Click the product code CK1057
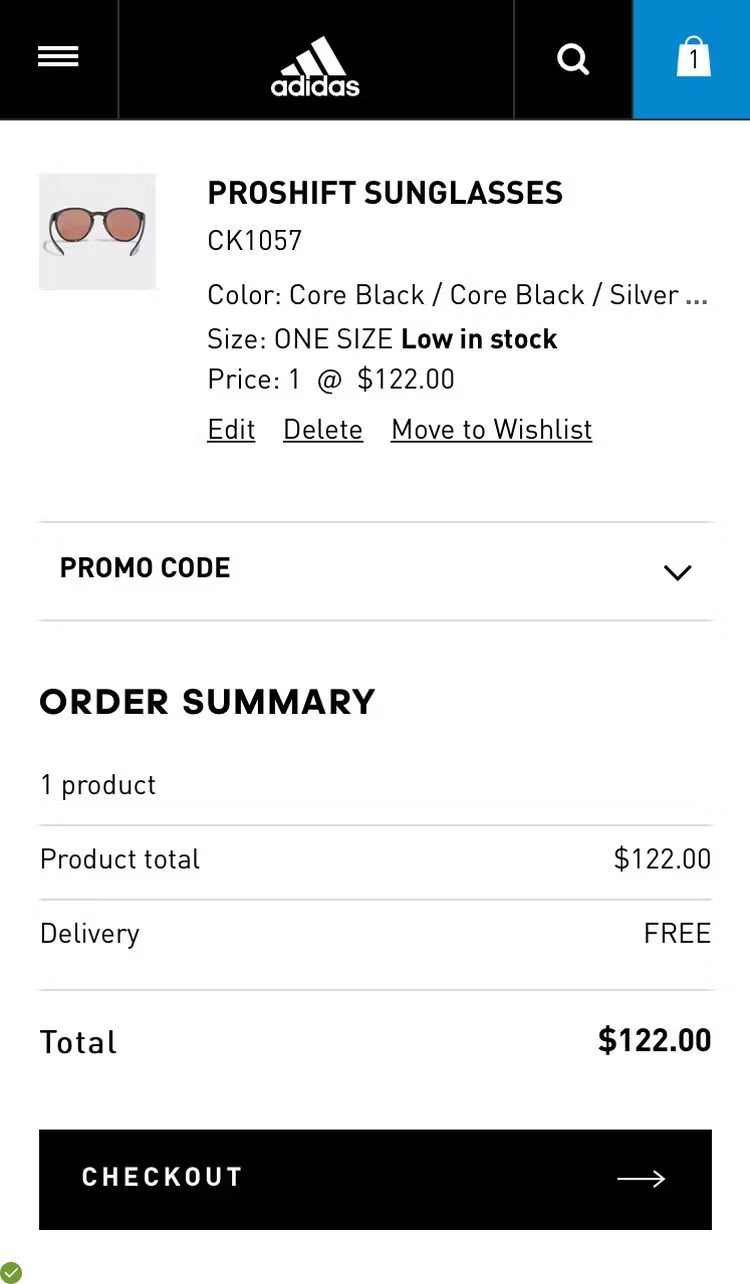Viewport: 750px width, 1284px height. 254,241
